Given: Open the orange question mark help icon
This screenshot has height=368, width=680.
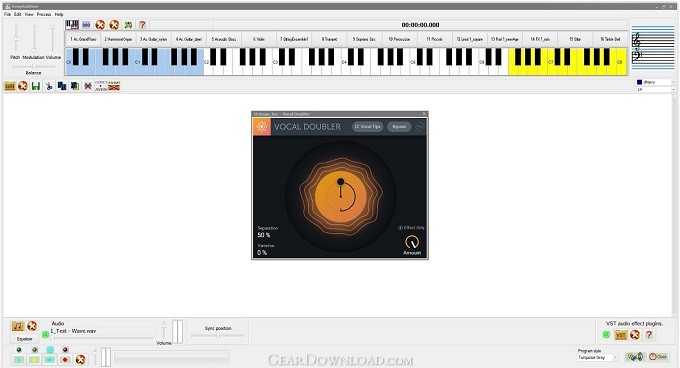Looking at the screenshot, I should (142, 25).
